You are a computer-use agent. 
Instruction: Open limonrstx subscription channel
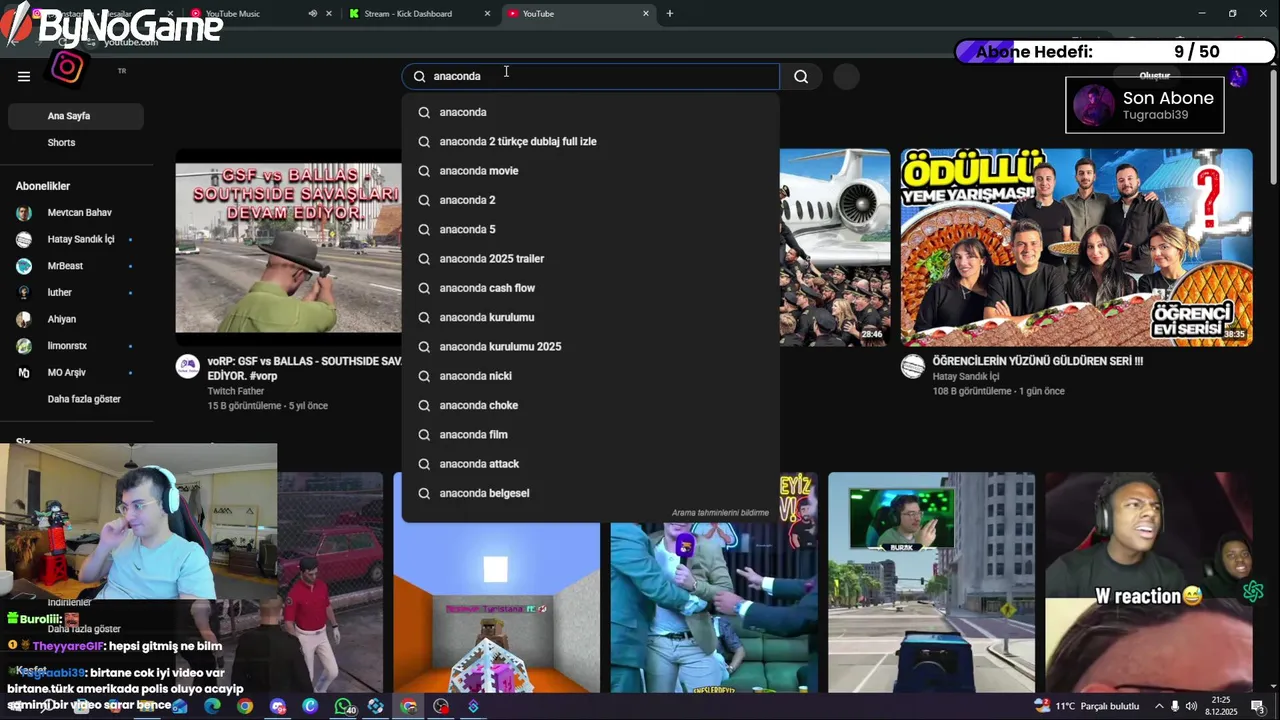coord(76,346)
